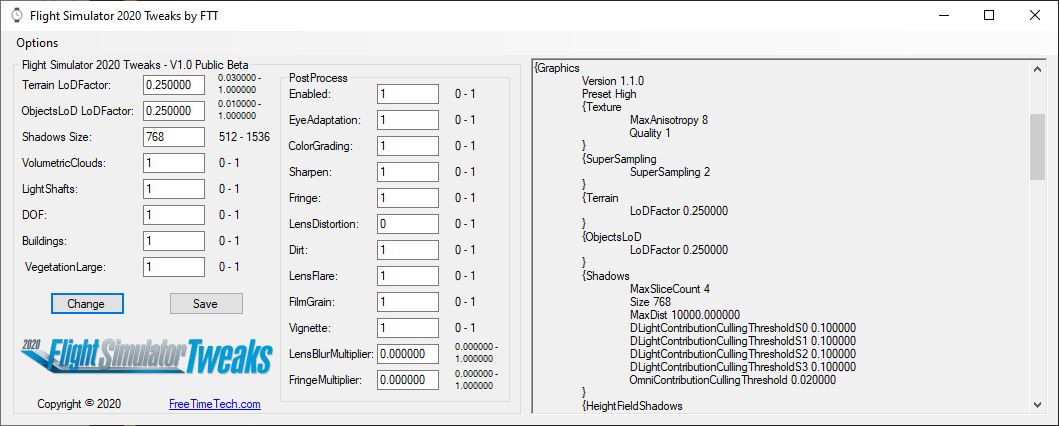The height and width of the screenshot is (426, 1059).
Task: Click the 'SuperSampling 2' config line
Action: click(x=670, y=172)
